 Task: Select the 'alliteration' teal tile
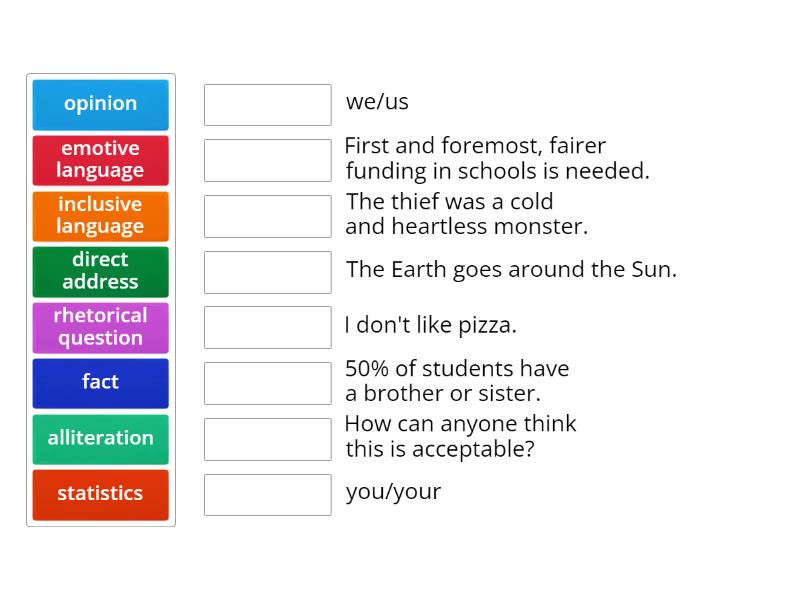click(x=100, y=439)
